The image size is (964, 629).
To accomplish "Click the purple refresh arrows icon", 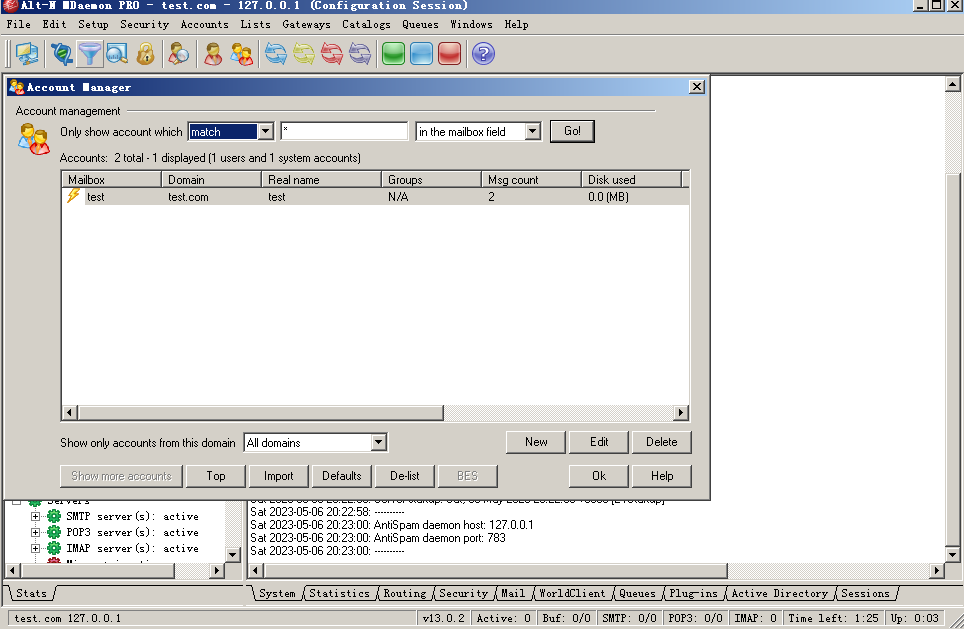I will tap(360, 53).
